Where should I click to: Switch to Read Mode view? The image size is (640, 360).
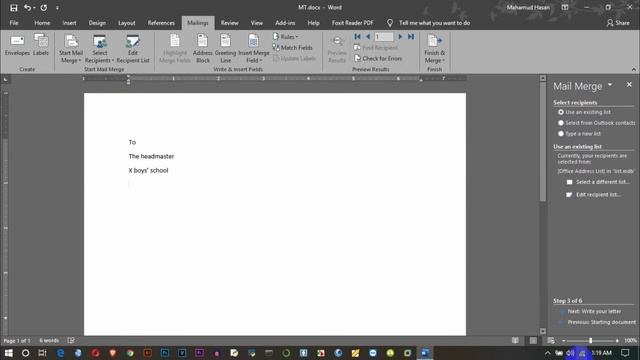pos(516,340)
